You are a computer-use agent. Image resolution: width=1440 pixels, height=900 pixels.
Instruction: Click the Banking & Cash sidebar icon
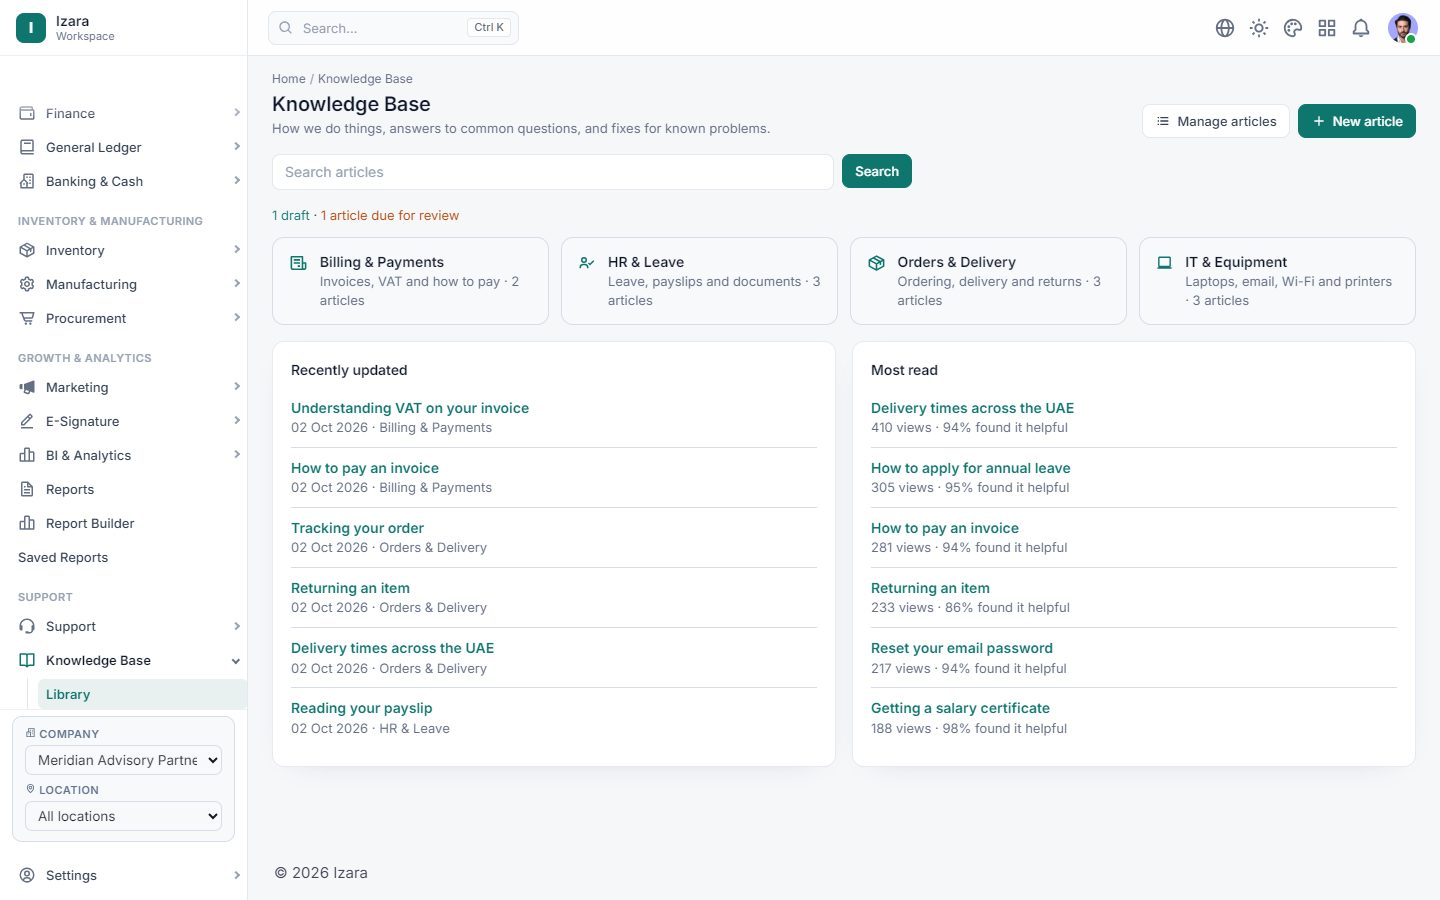point(27,181)
